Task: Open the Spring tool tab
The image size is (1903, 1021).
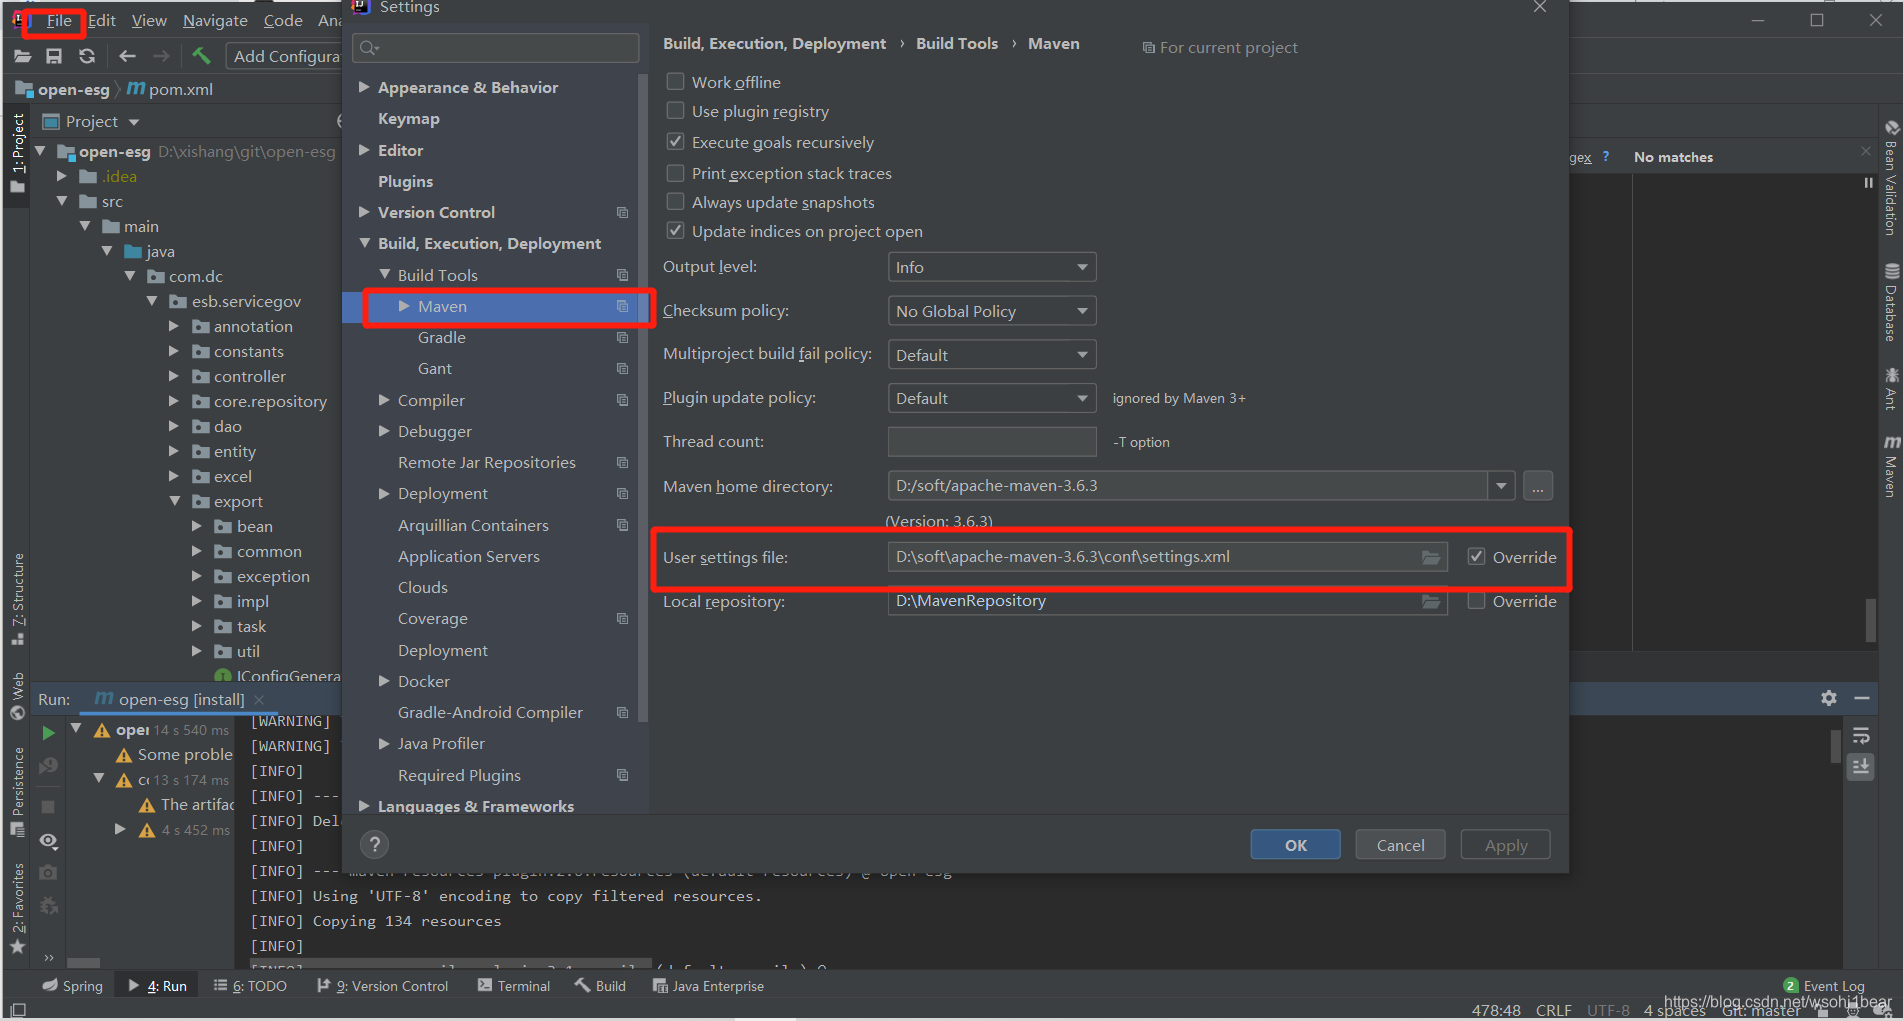Action: pos(72,986)
